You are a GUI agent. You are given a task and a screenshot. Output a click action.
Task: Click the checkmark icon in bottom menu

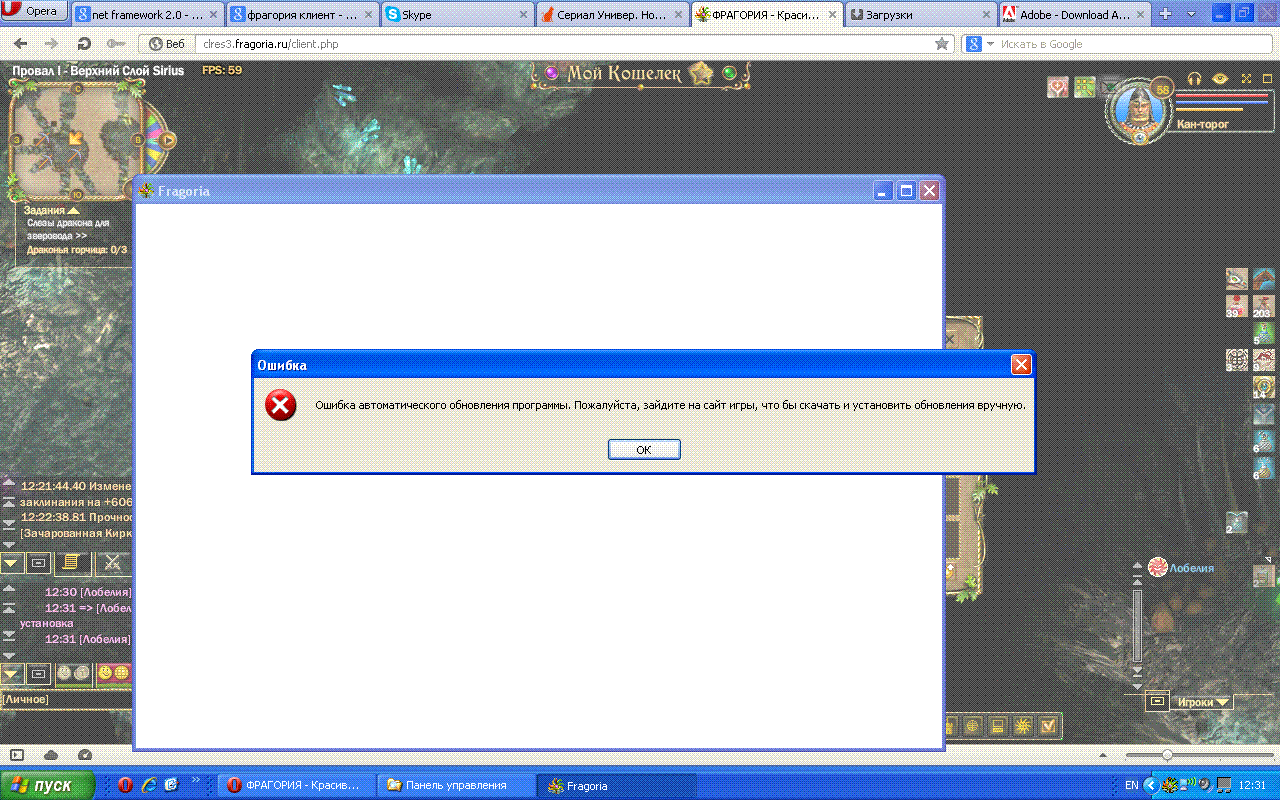pos(1048,727)
